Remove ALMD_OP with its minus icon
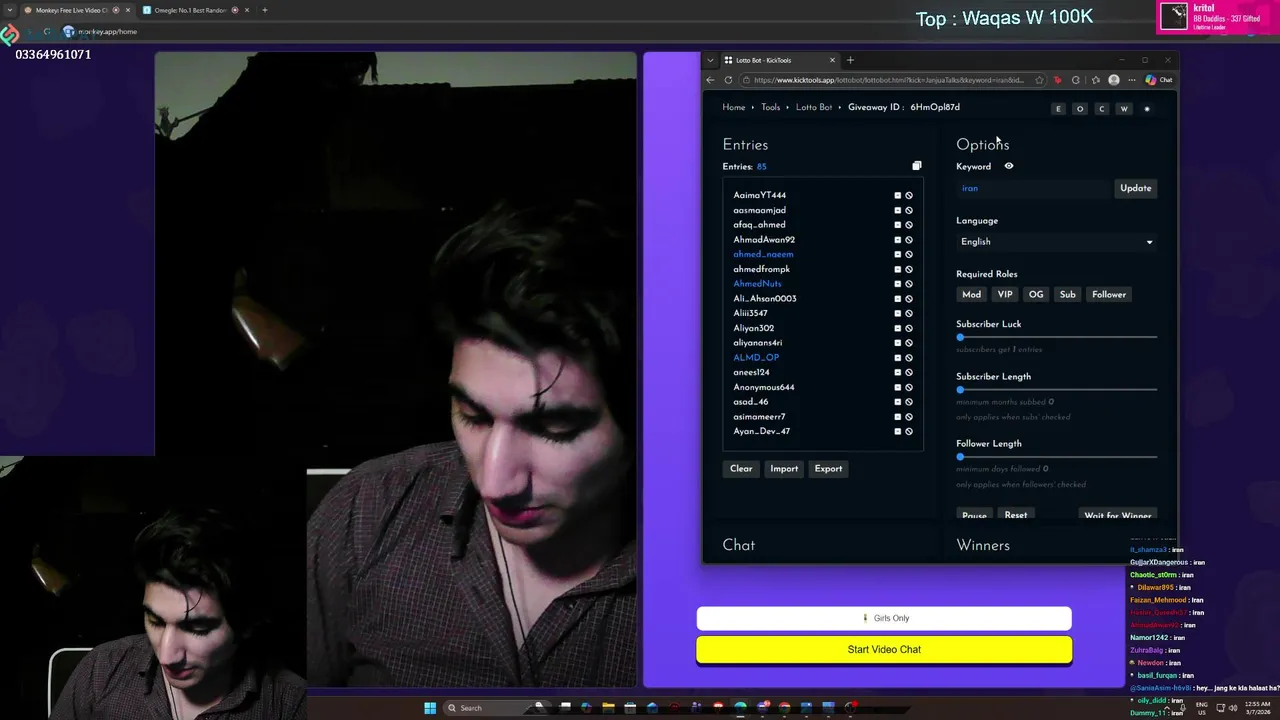The image size is (1280, 720). click(897, 358)
